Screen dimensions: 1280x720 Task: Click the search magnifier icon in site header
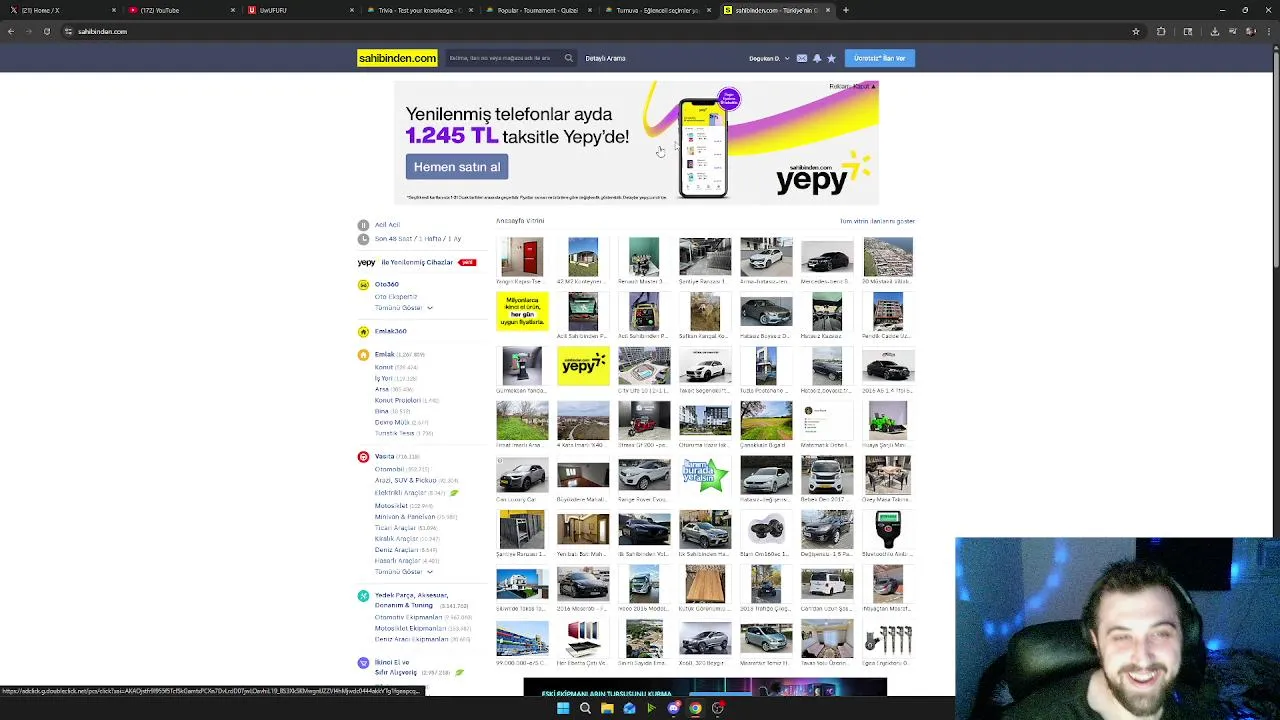coord(569,58)
